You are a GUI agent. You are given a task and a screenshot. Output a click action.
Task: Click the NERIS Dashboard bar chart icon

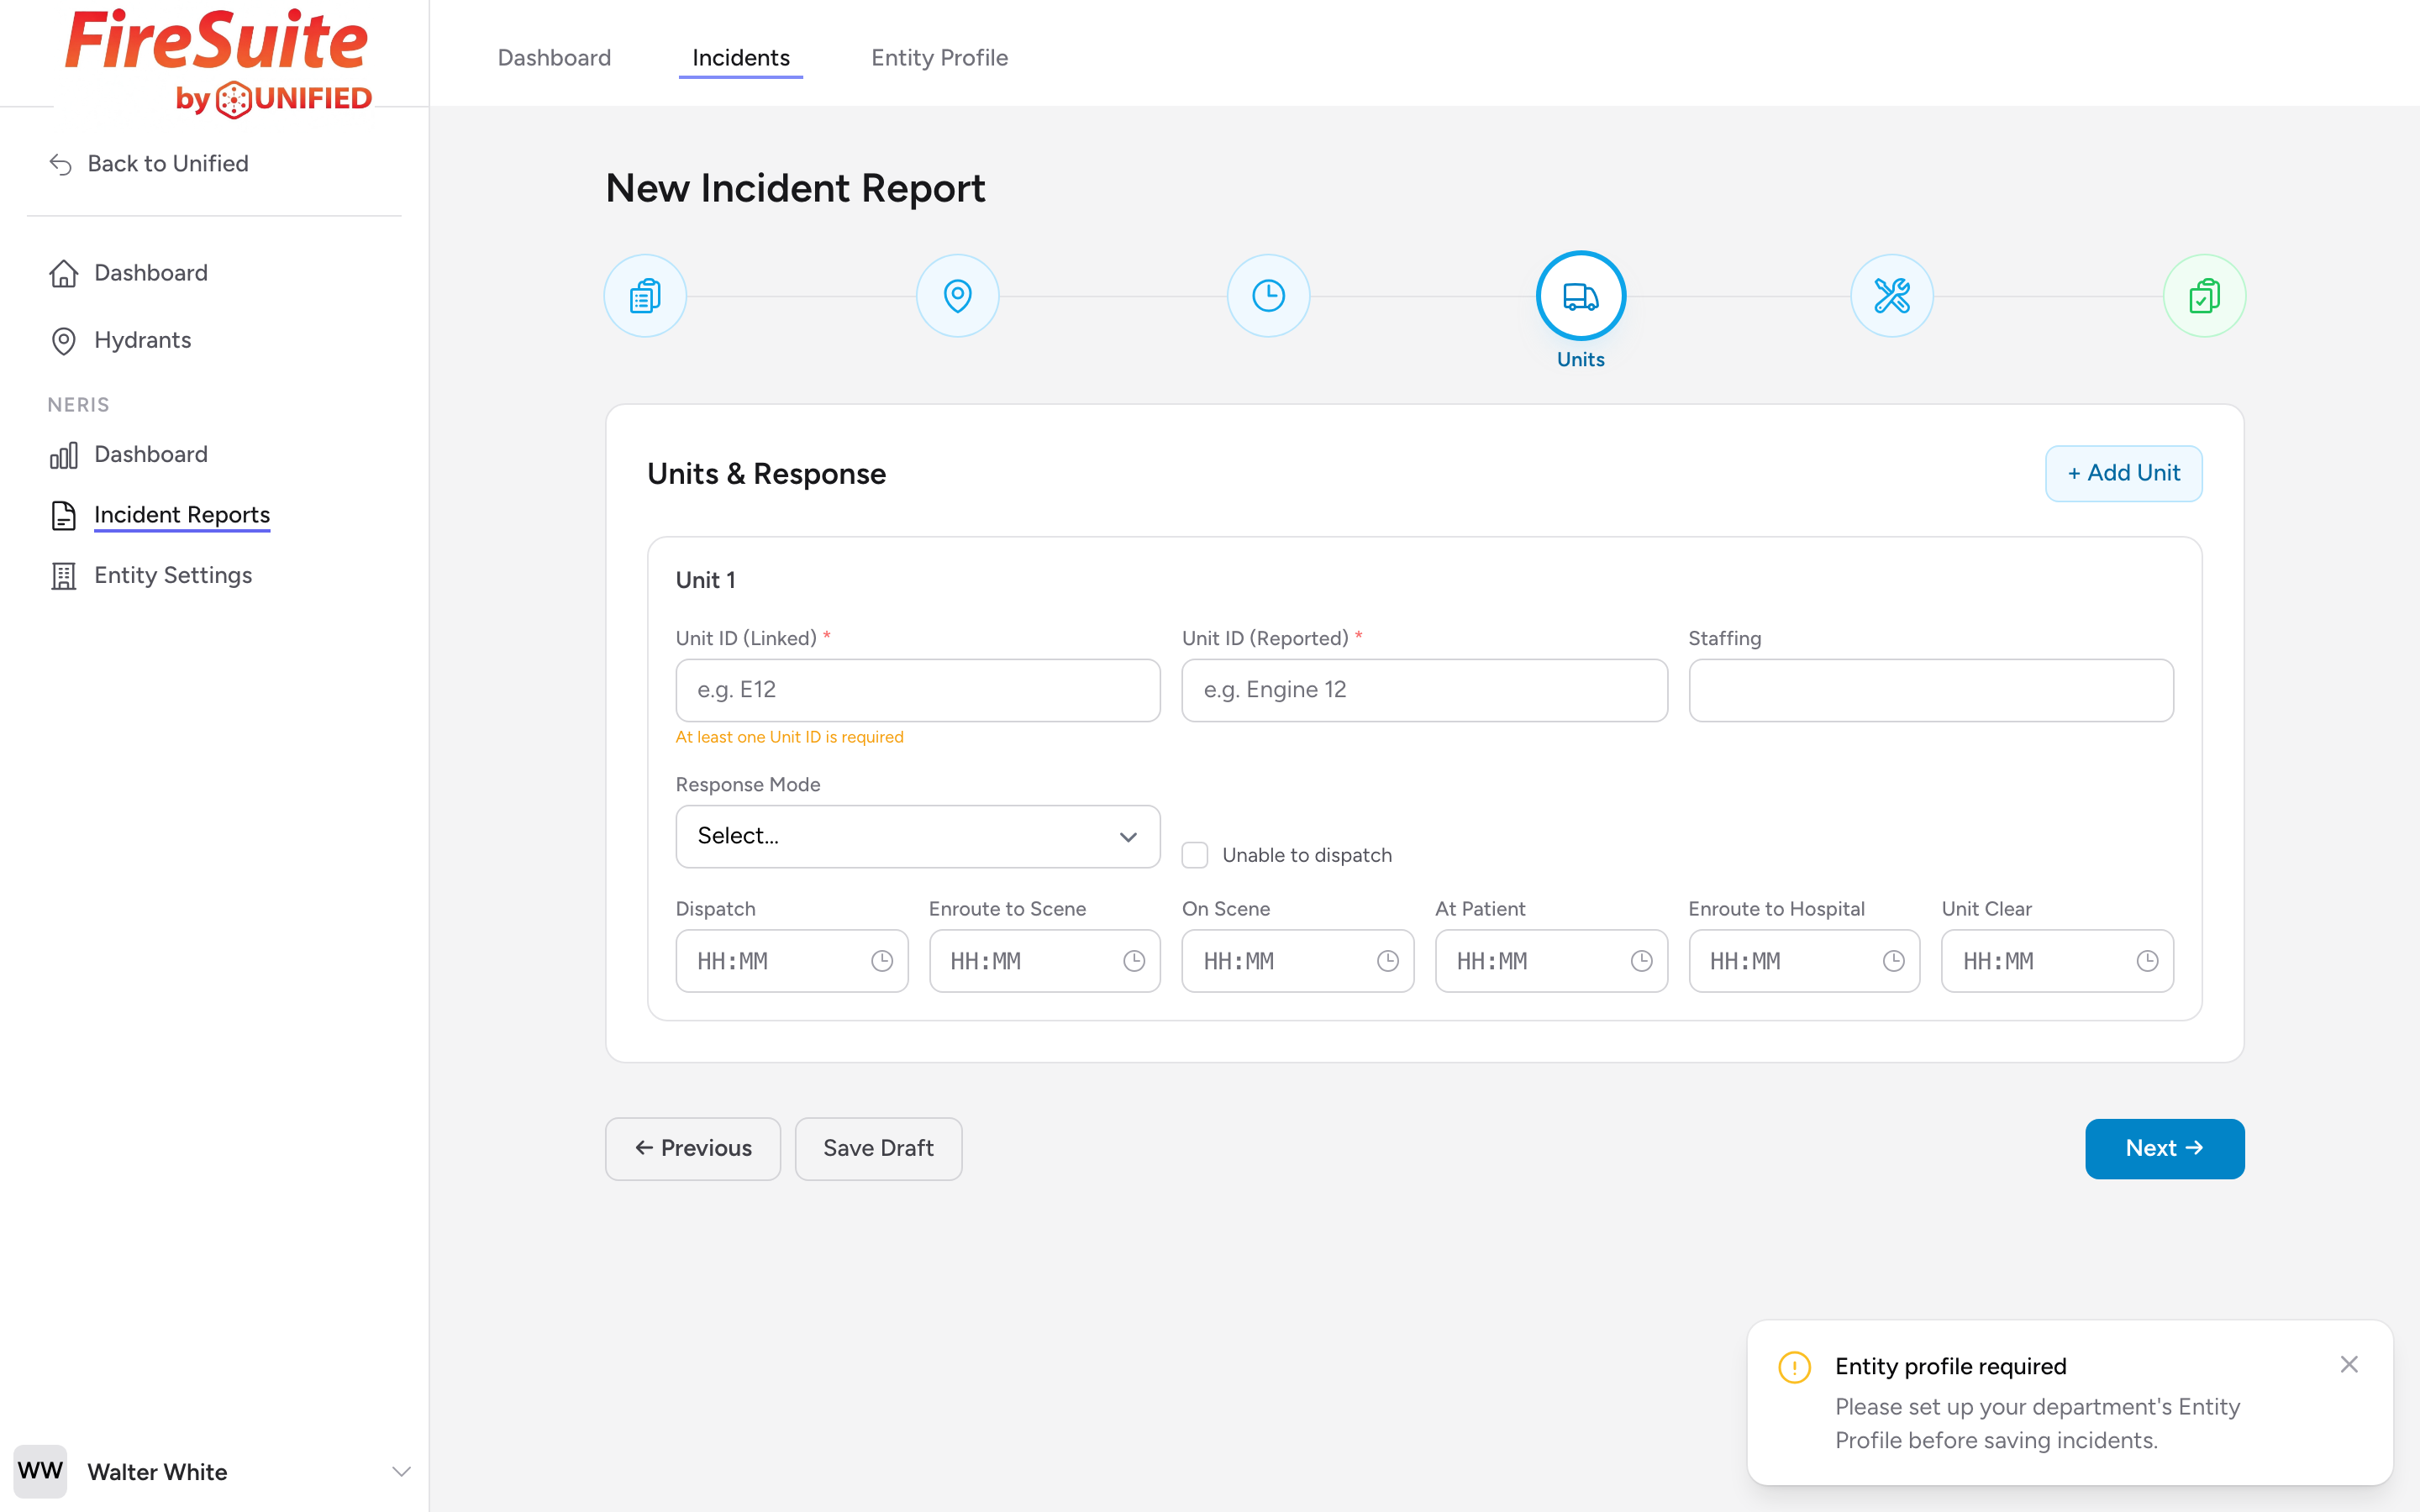click(63, 455)
